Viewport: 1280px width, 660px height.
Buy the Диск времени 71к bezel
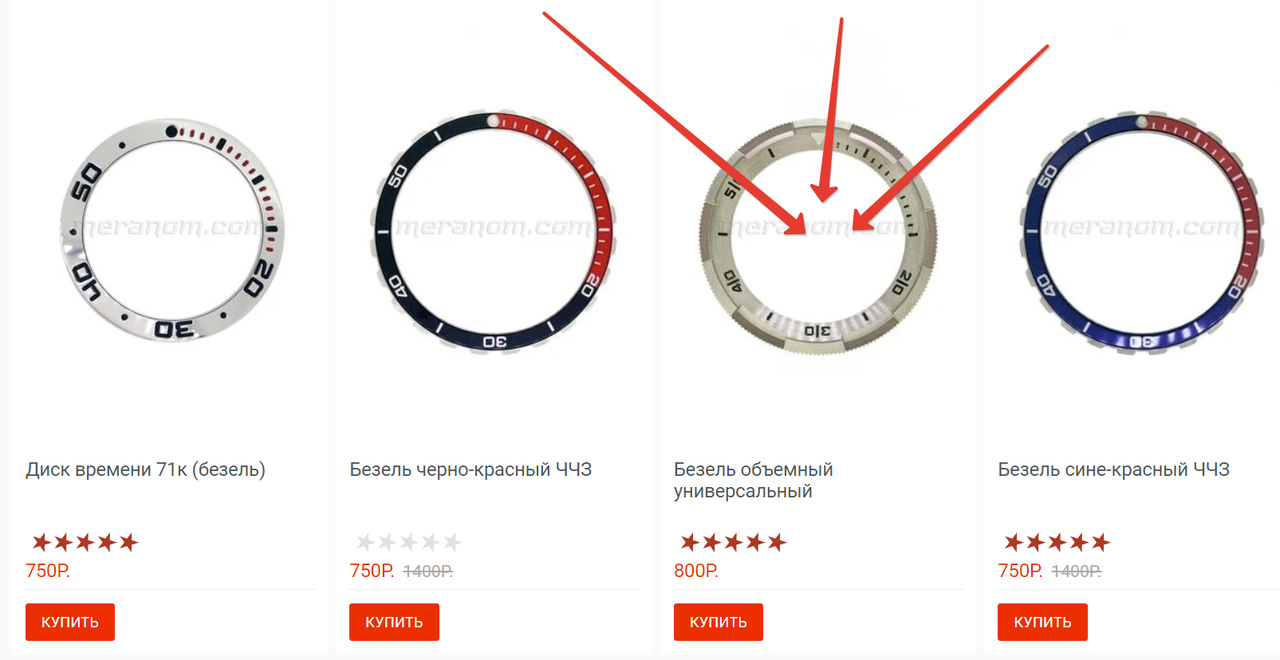coord(70,622)
